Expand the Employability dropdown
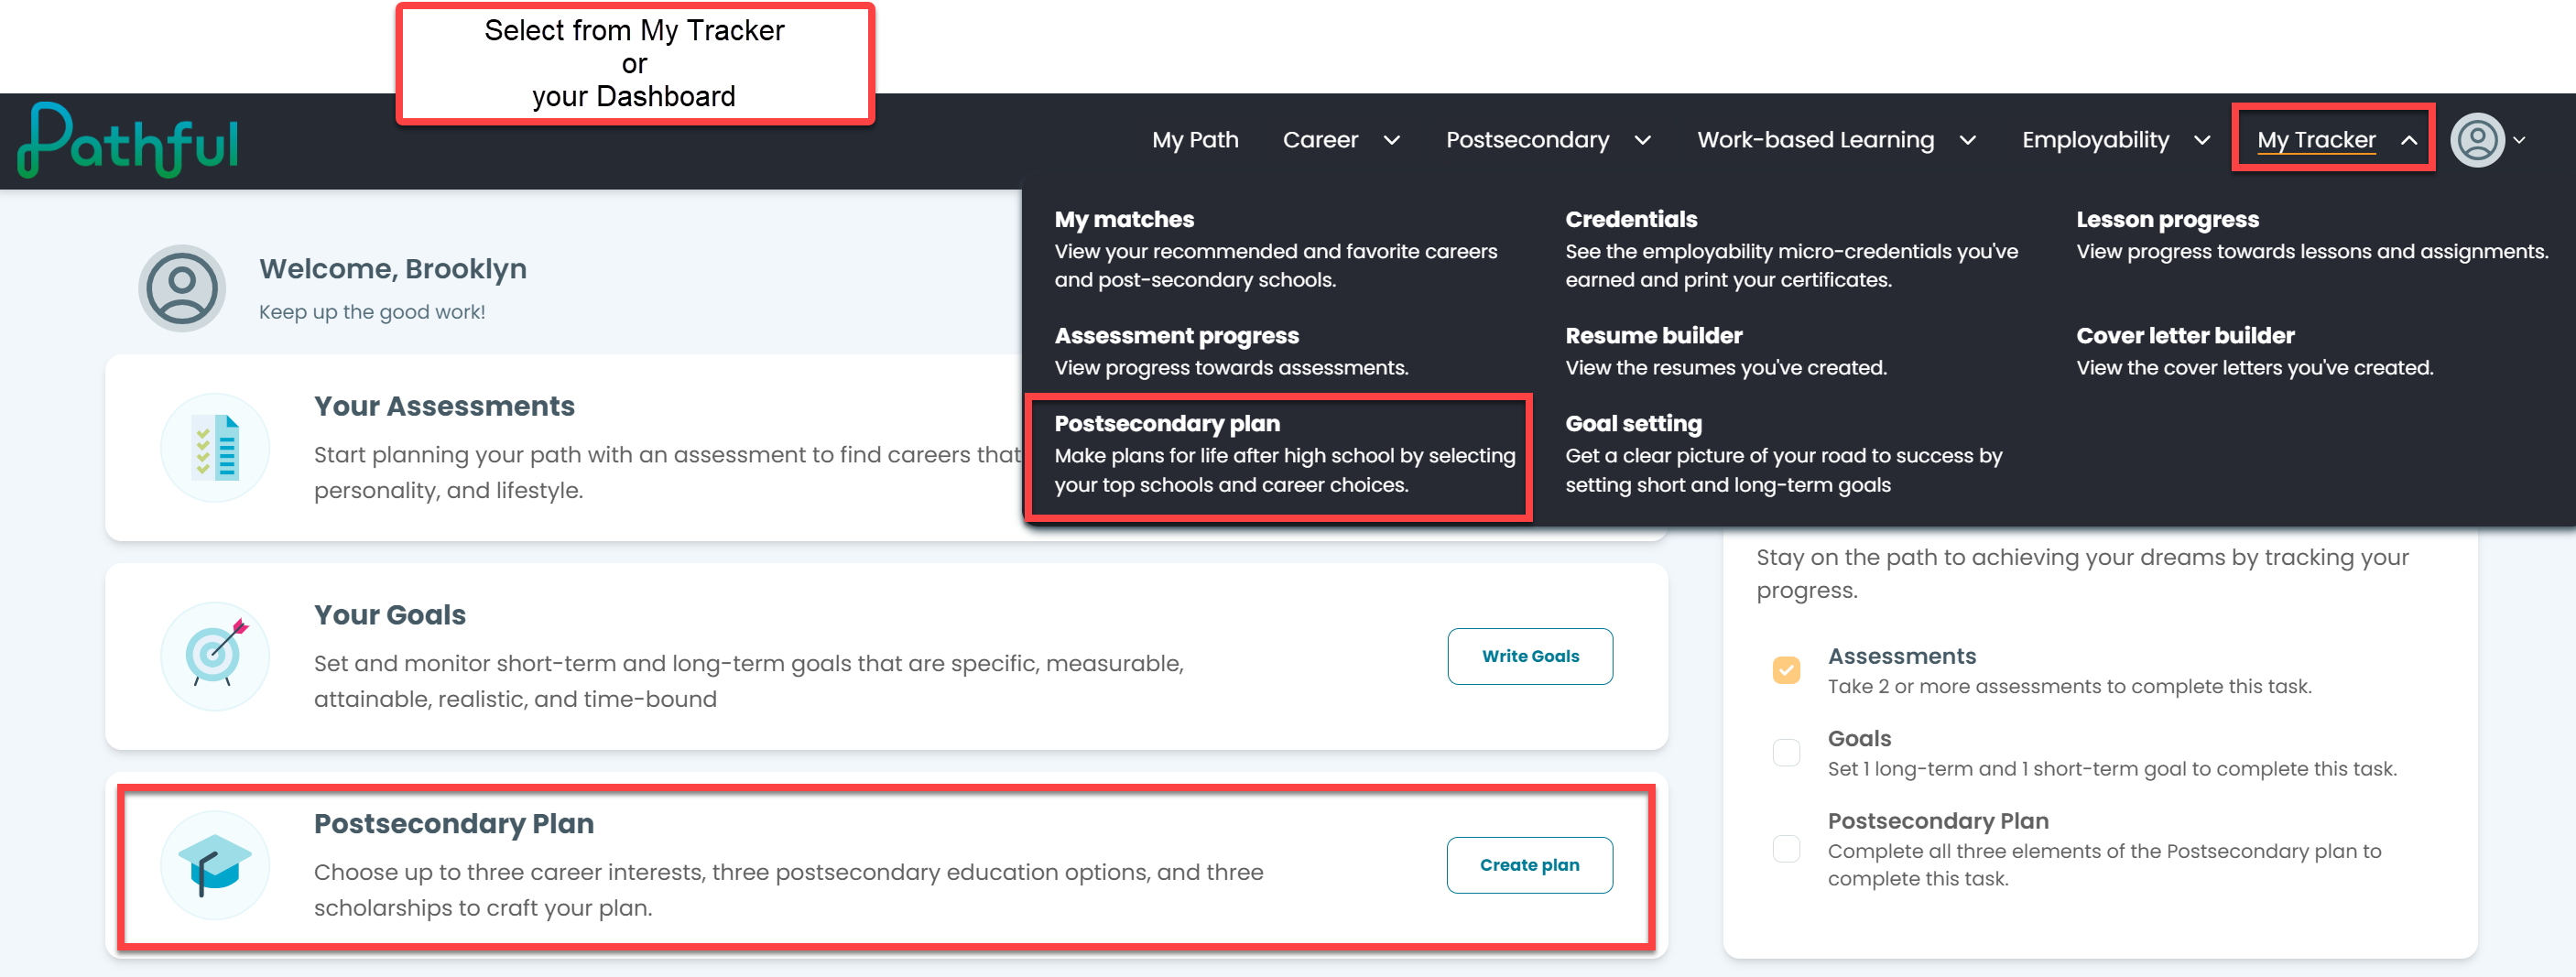This screenshot has height=977, width=2576. [2116, 140]
